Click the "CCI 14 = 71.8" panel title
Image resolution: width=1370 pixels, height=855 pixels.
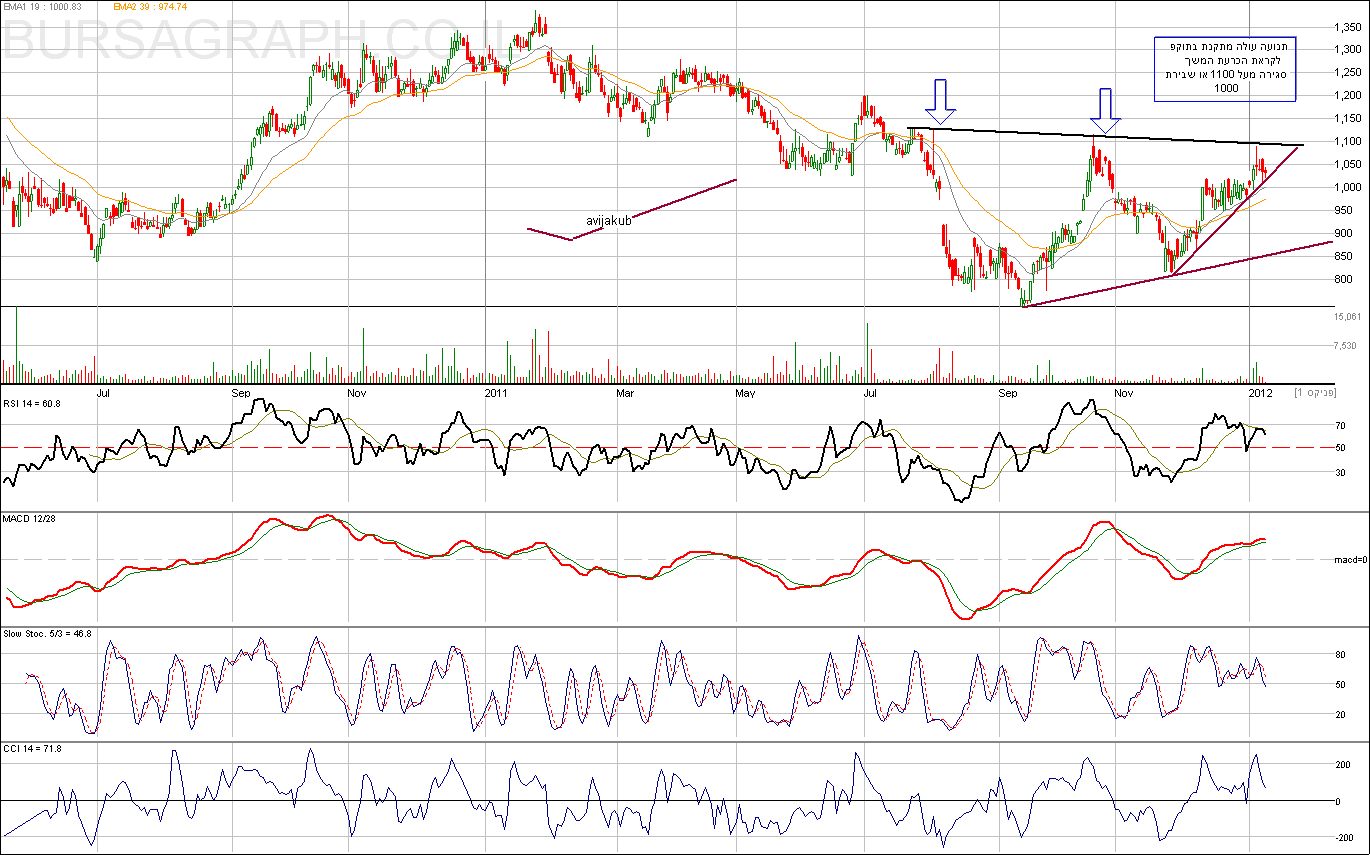(33, 749)
